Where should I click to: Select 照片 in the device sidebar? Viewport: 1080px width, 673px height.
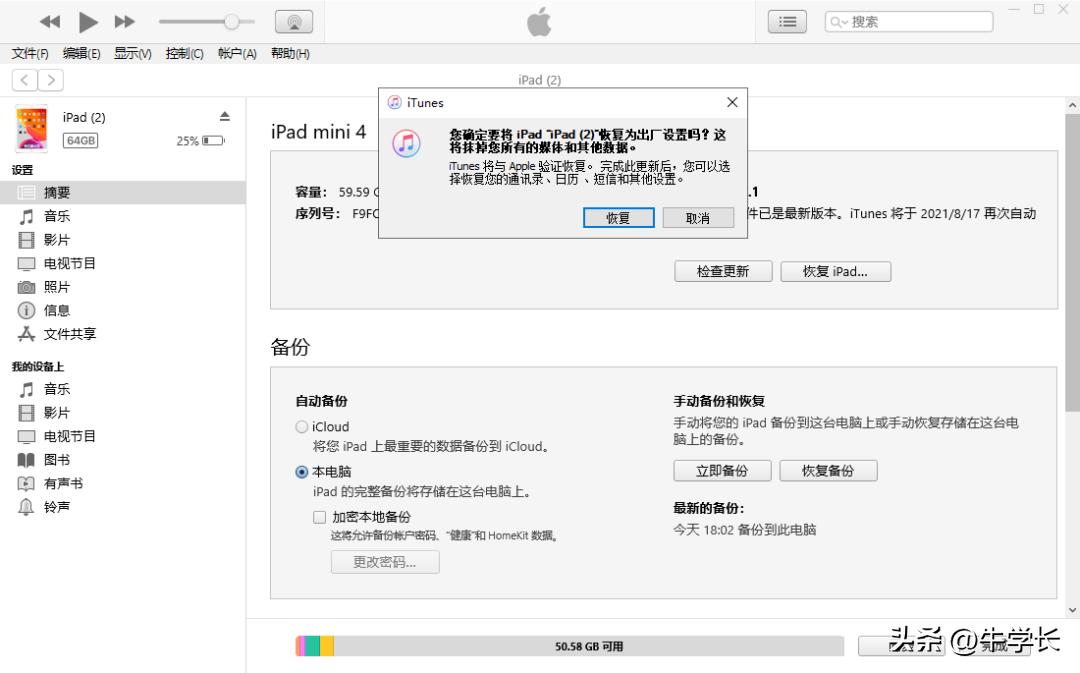click(55, 287)
